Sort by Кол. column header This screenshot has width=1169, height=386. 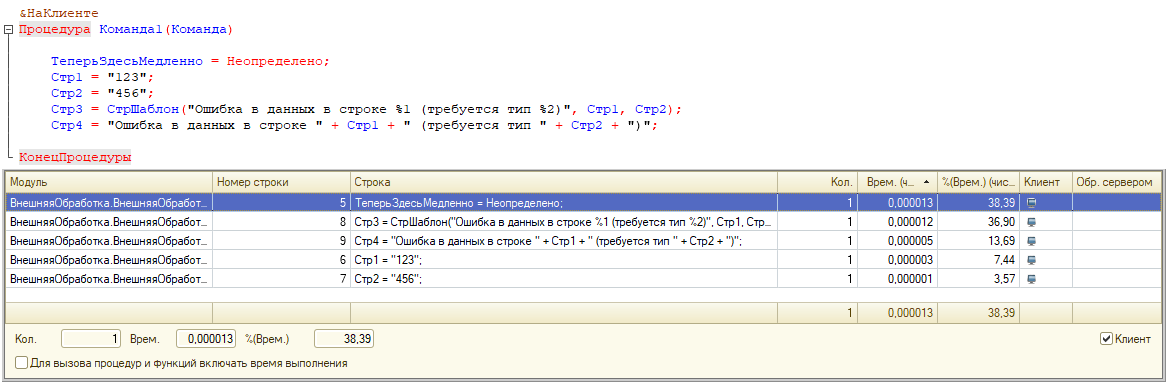tap(817, 182)
